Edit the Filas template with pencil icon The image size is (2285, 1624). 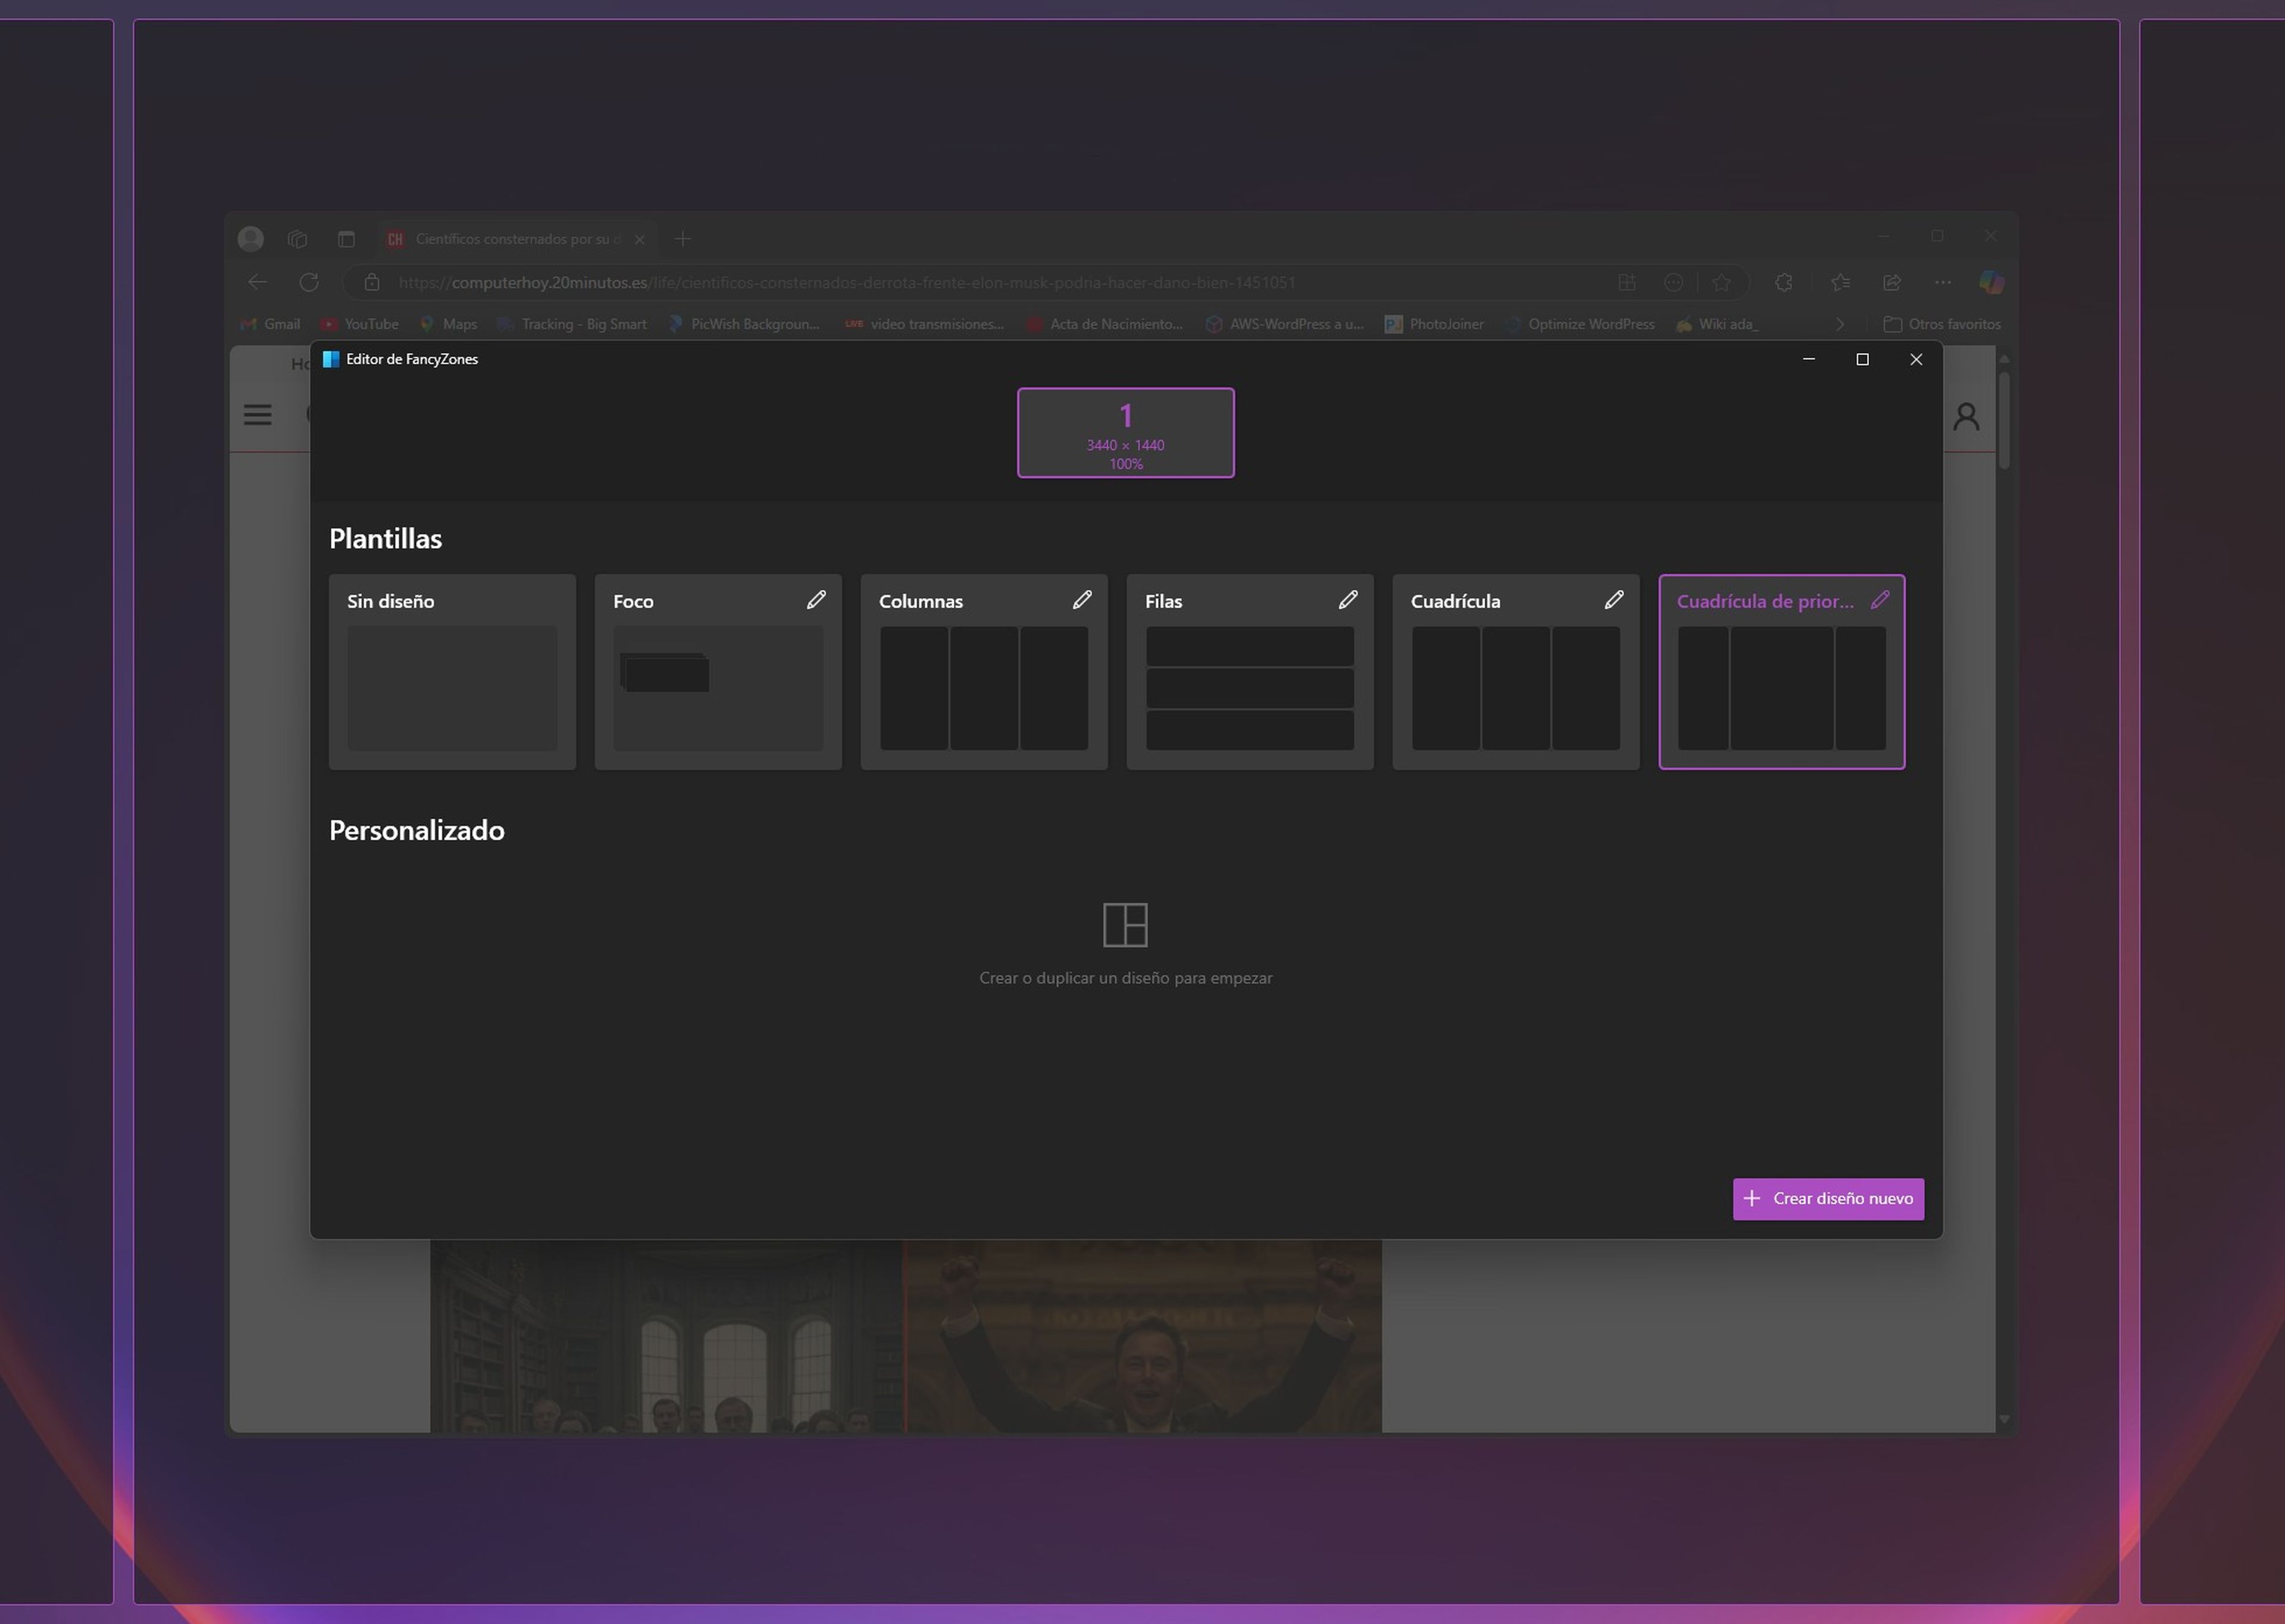pyautogui.click(x=1348, y=600)
